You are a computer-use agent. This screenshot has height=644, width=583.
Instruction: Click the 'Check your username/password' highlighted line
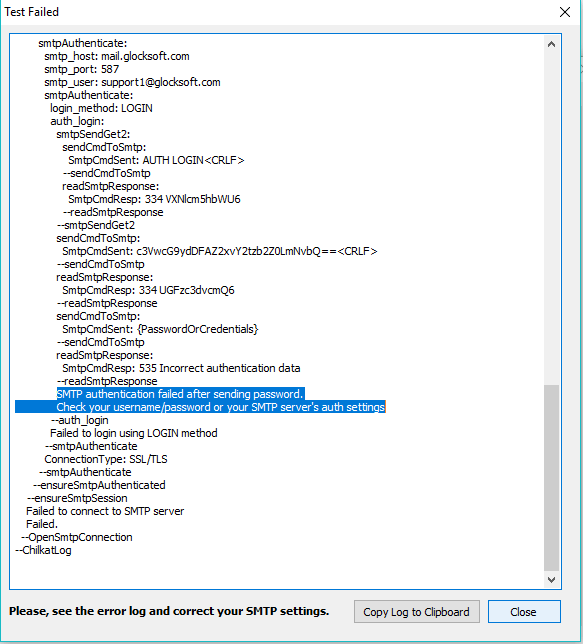[x=221, y=407]
